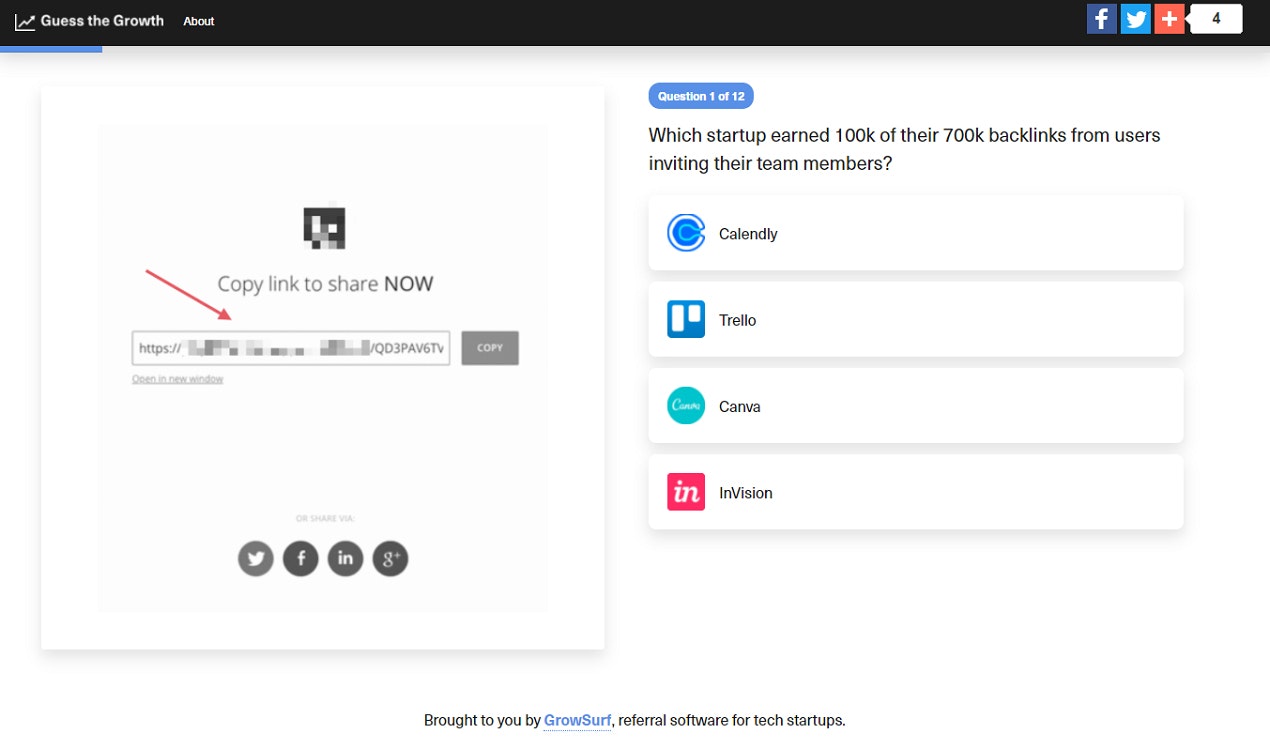
Task: Select the Calendly answer
Action: pyautogui.click(x=916, y=233)
